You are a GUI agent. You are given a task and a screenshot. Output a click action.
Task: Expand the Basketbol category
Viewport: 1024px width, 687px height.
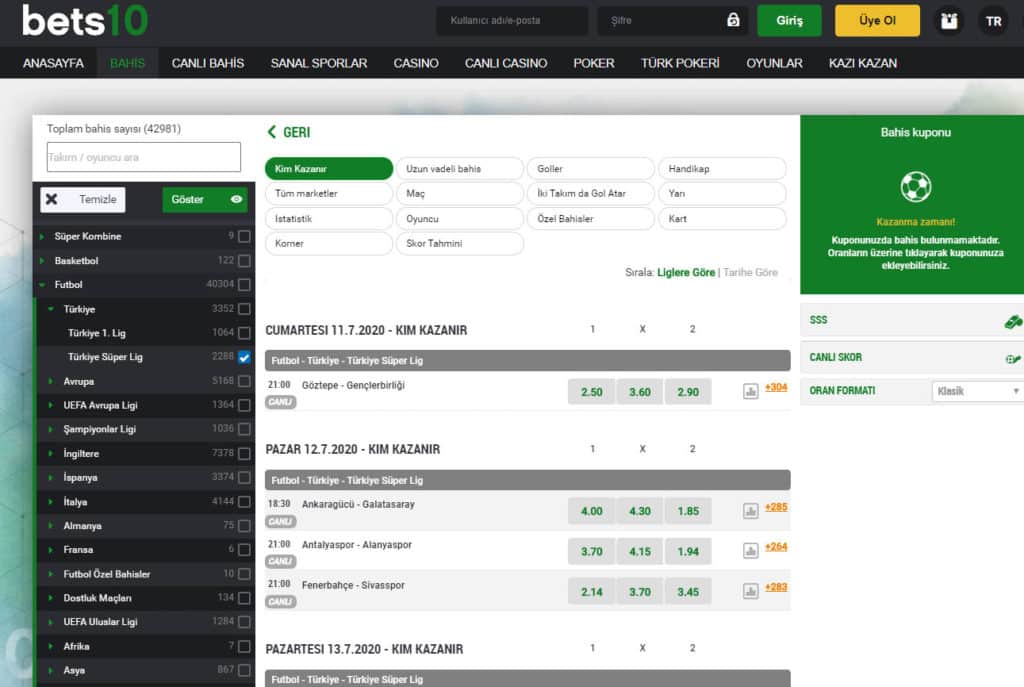[42, 261]
